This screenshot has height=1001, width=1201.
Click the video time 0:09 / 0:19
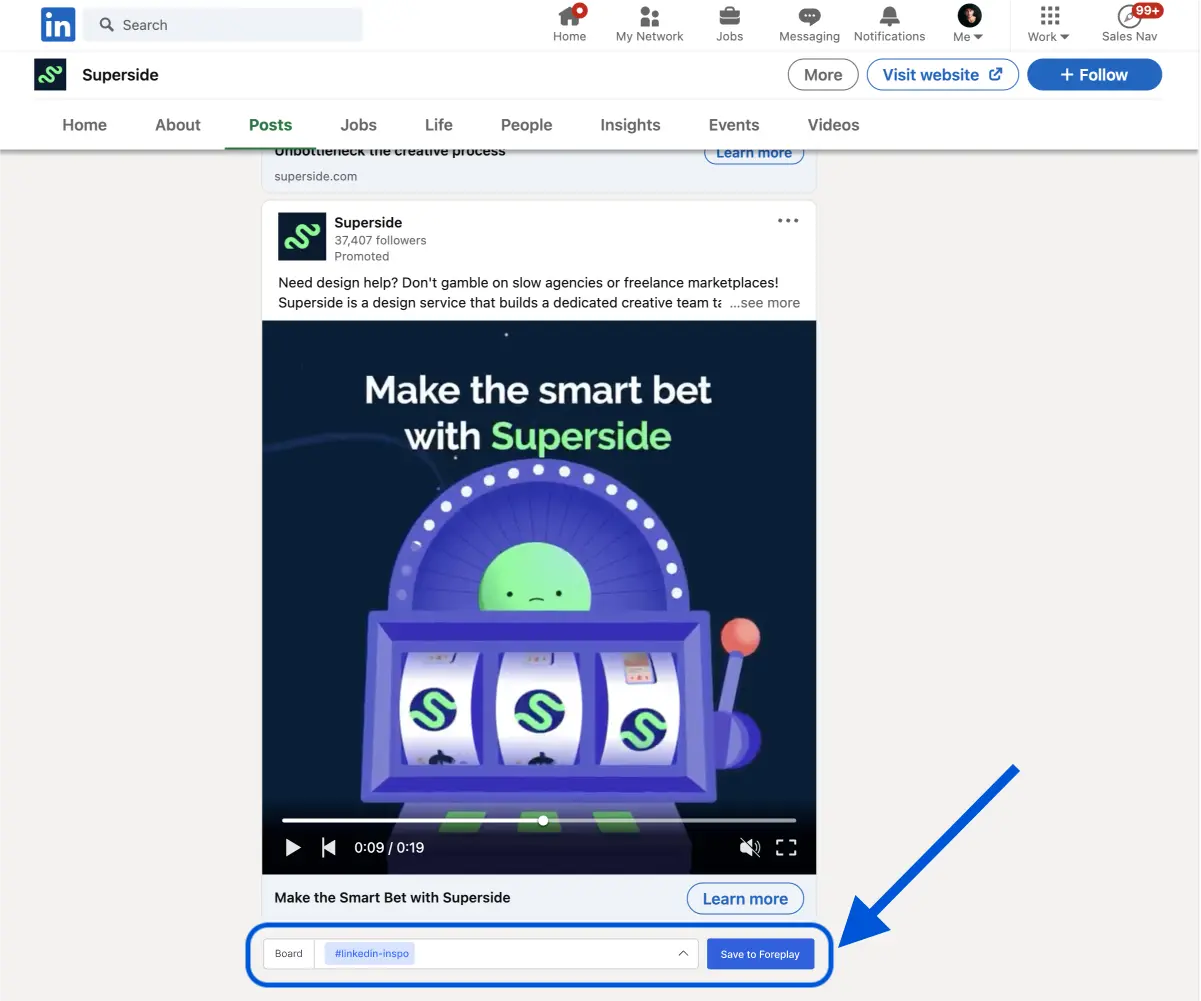coord(389,848)
